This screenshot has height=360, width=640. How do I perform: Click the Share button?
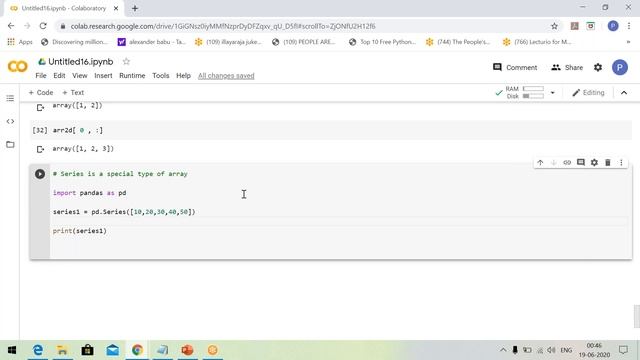[567, 67]
